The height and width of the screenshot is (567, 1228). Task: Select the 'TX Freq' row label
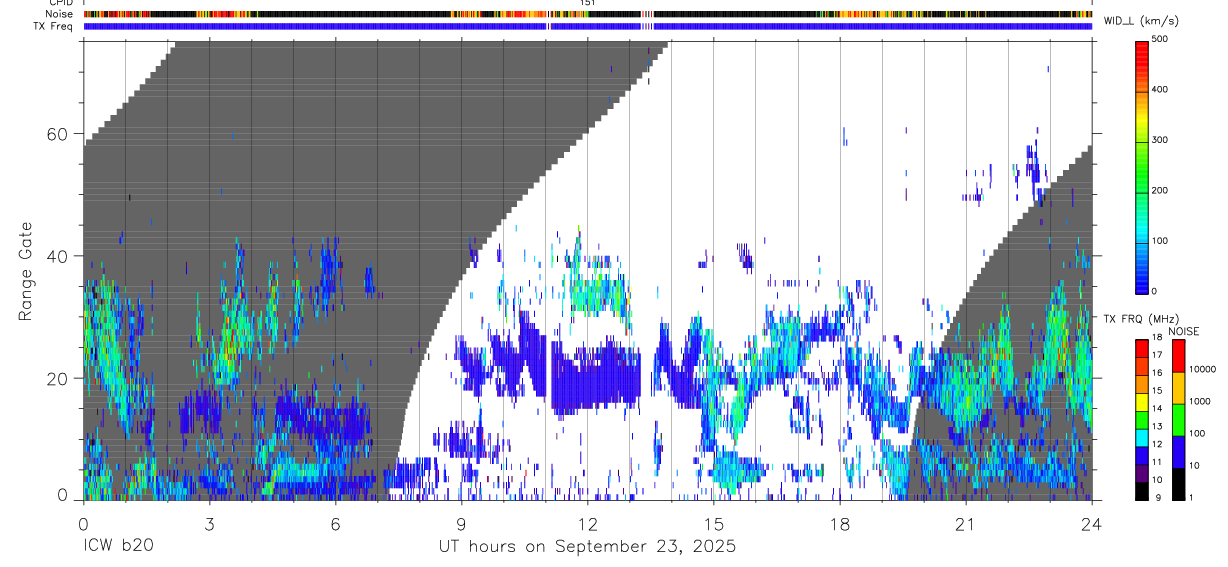pos(52,26)
